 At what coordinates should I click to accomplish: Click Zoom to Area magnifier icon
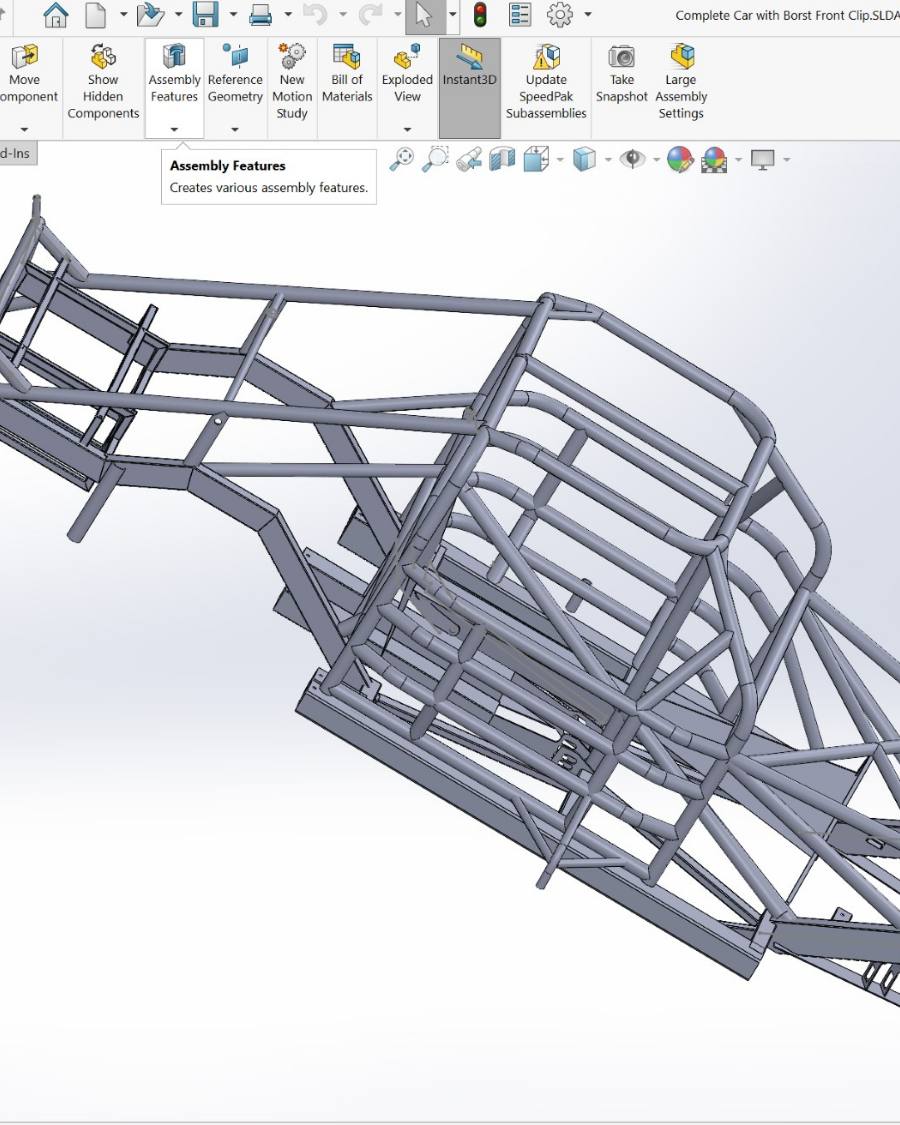(x=435, y=159)
